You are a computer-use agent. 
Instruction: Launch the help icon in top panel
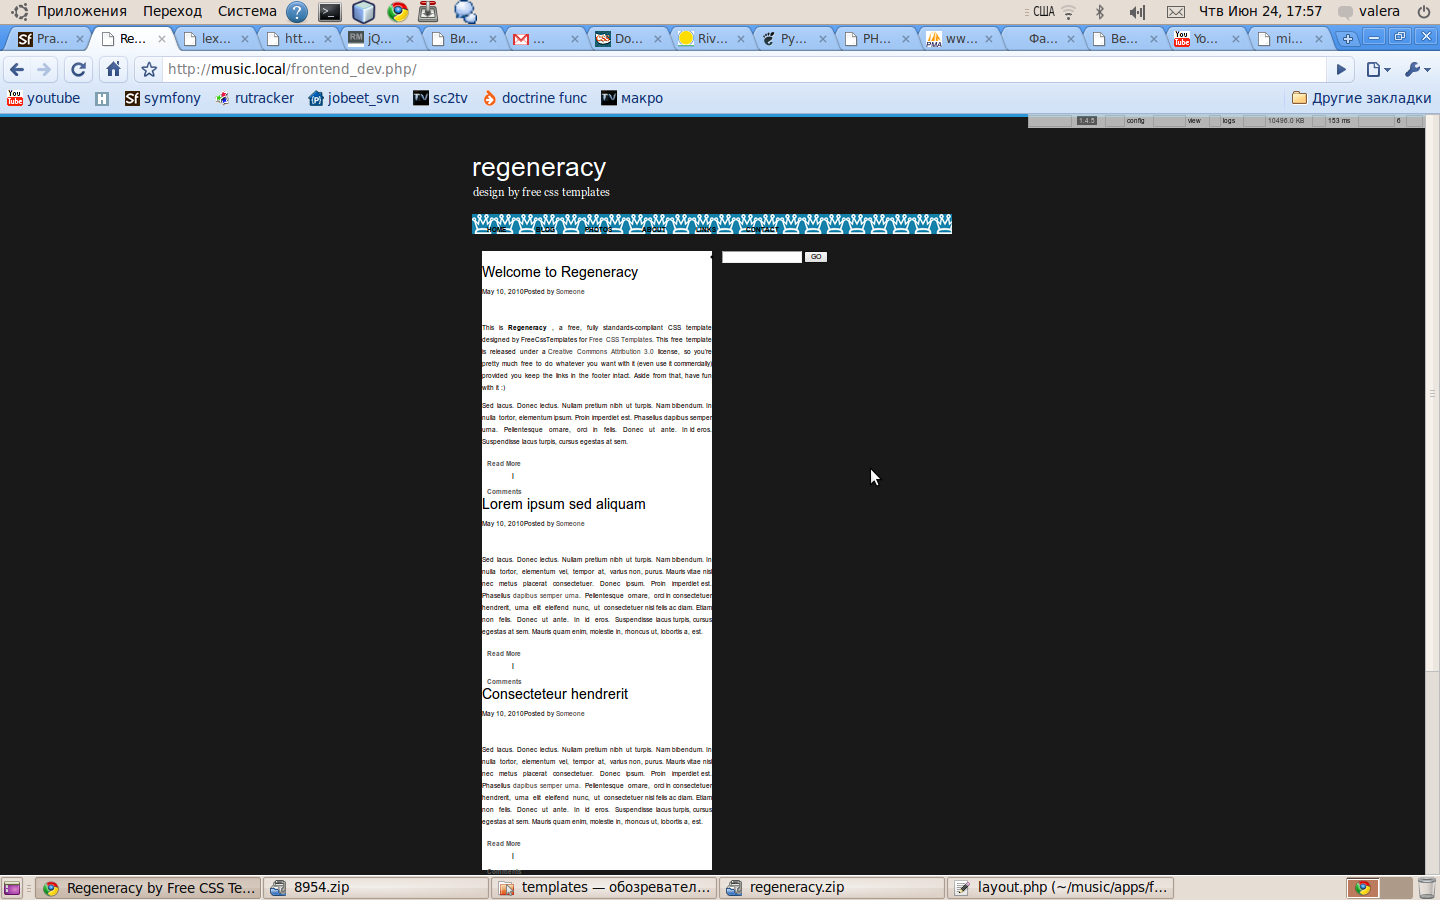point(297,12)
